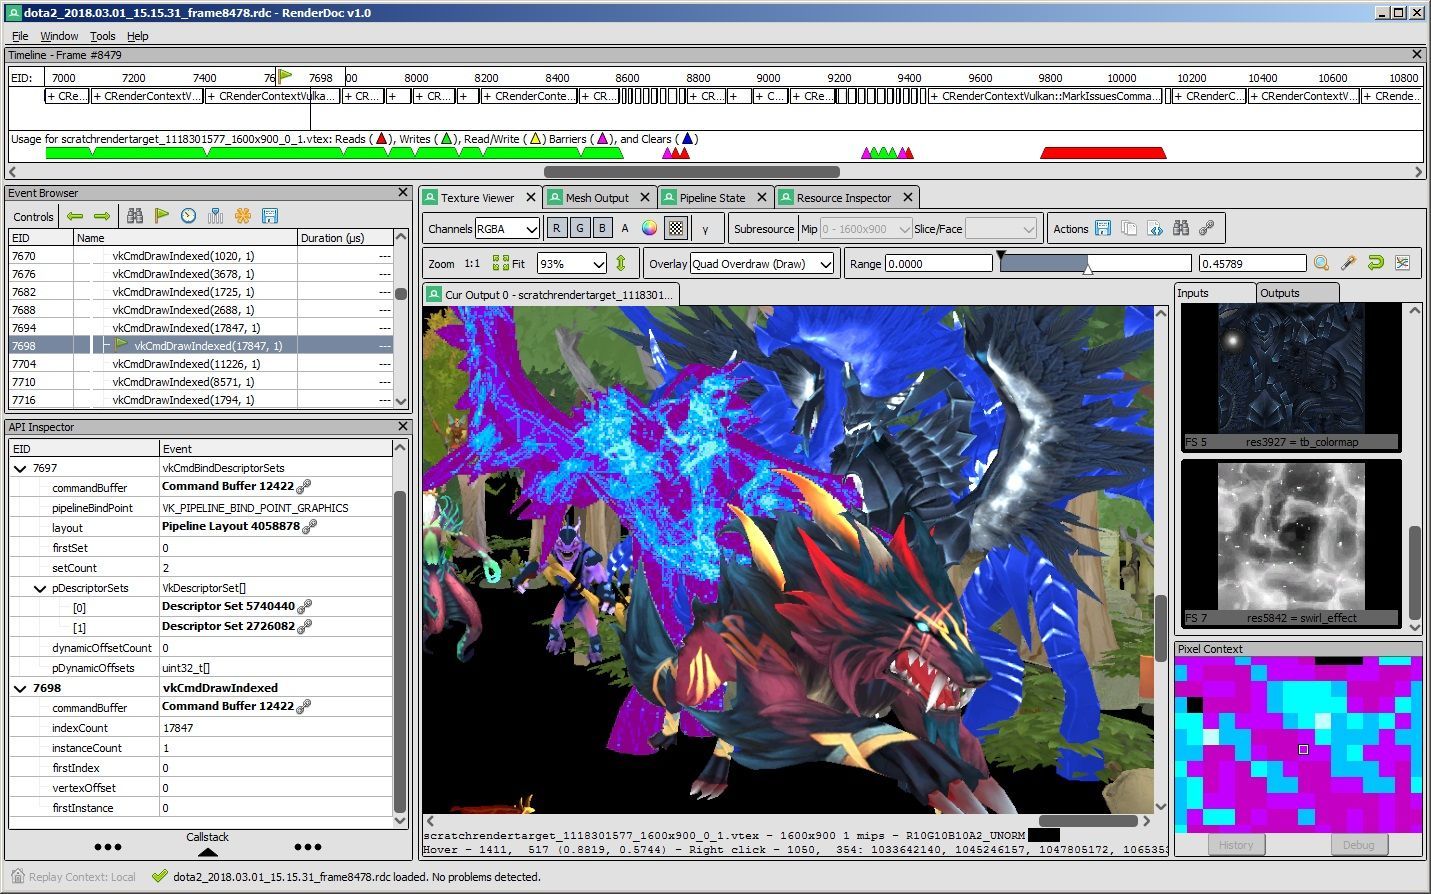Select the res5842 swirl_effect thumbnail
Screen dimensions: 1431x894
(1291, 541)
